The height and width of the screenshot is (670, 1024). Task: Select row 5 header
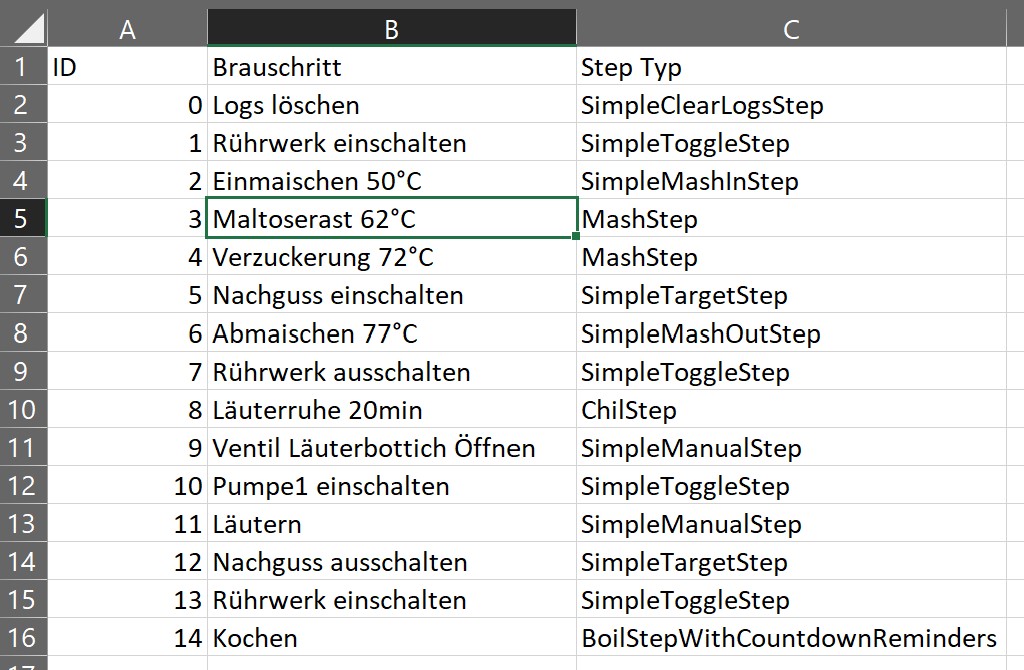tap(23, 219)
